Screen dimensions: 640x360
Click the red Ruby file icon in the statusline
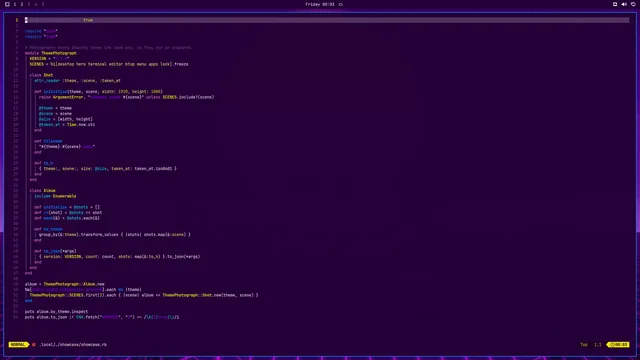[34, 344]
